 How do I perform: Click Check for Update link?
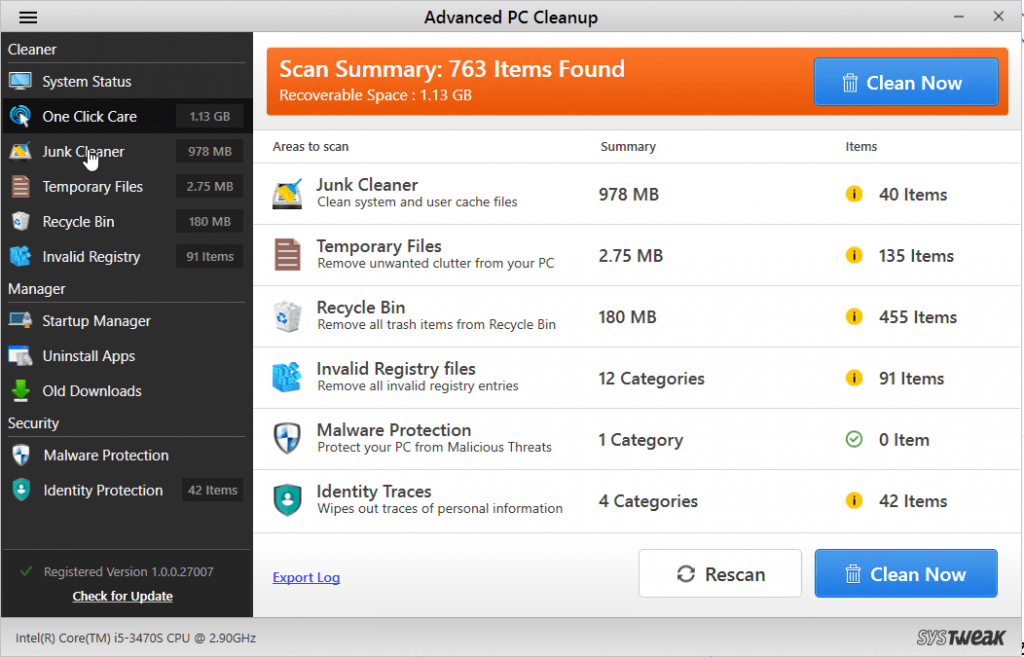coord(123,596)
